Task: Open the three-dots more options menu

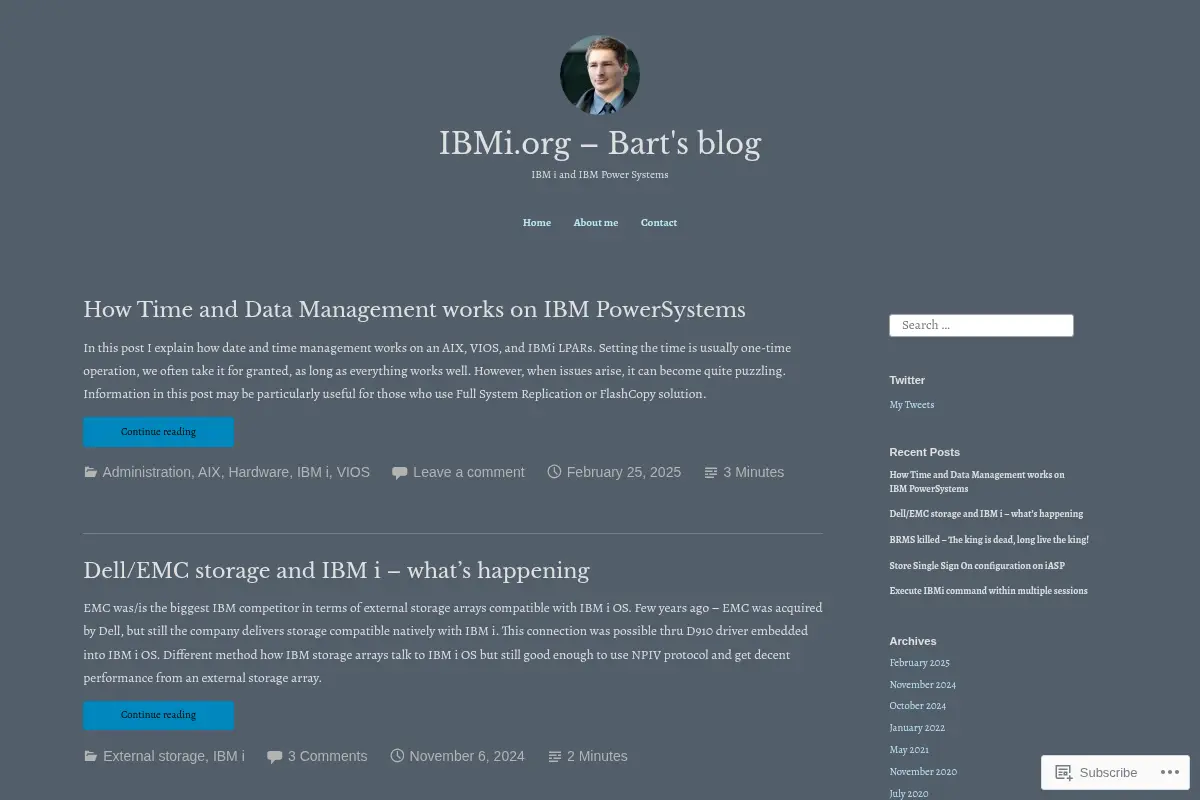Action: (1168, 772)
